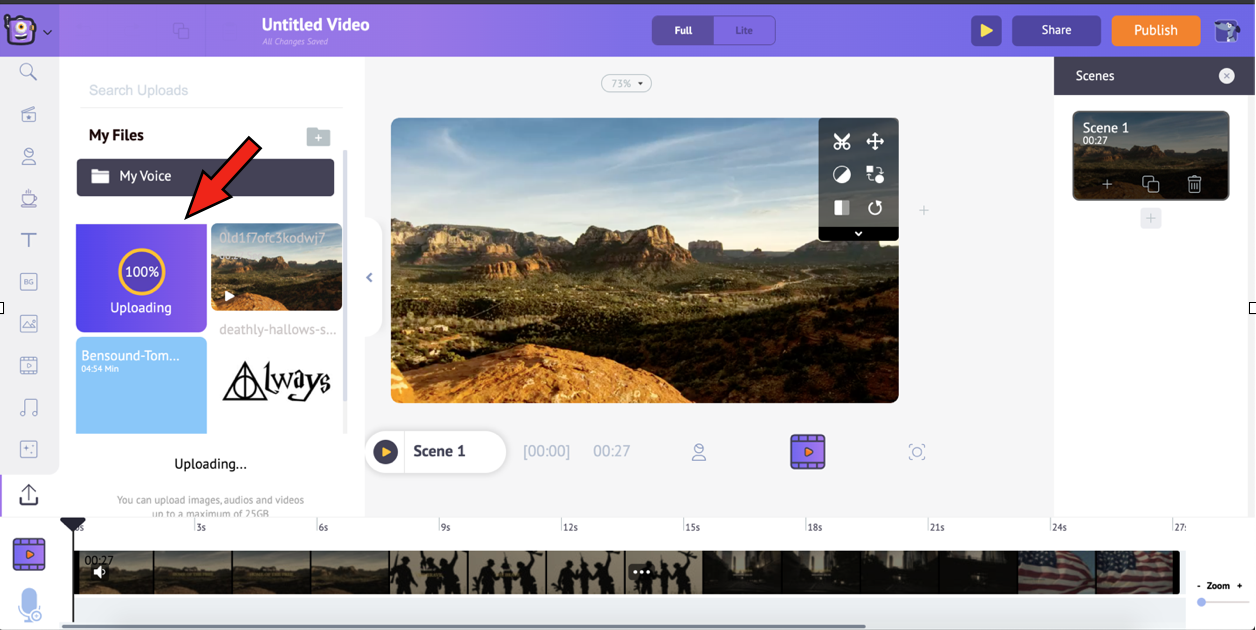Open the Text tool in left sidebar
Viewport: 1256px width, 630px height.
coord(29,240)
